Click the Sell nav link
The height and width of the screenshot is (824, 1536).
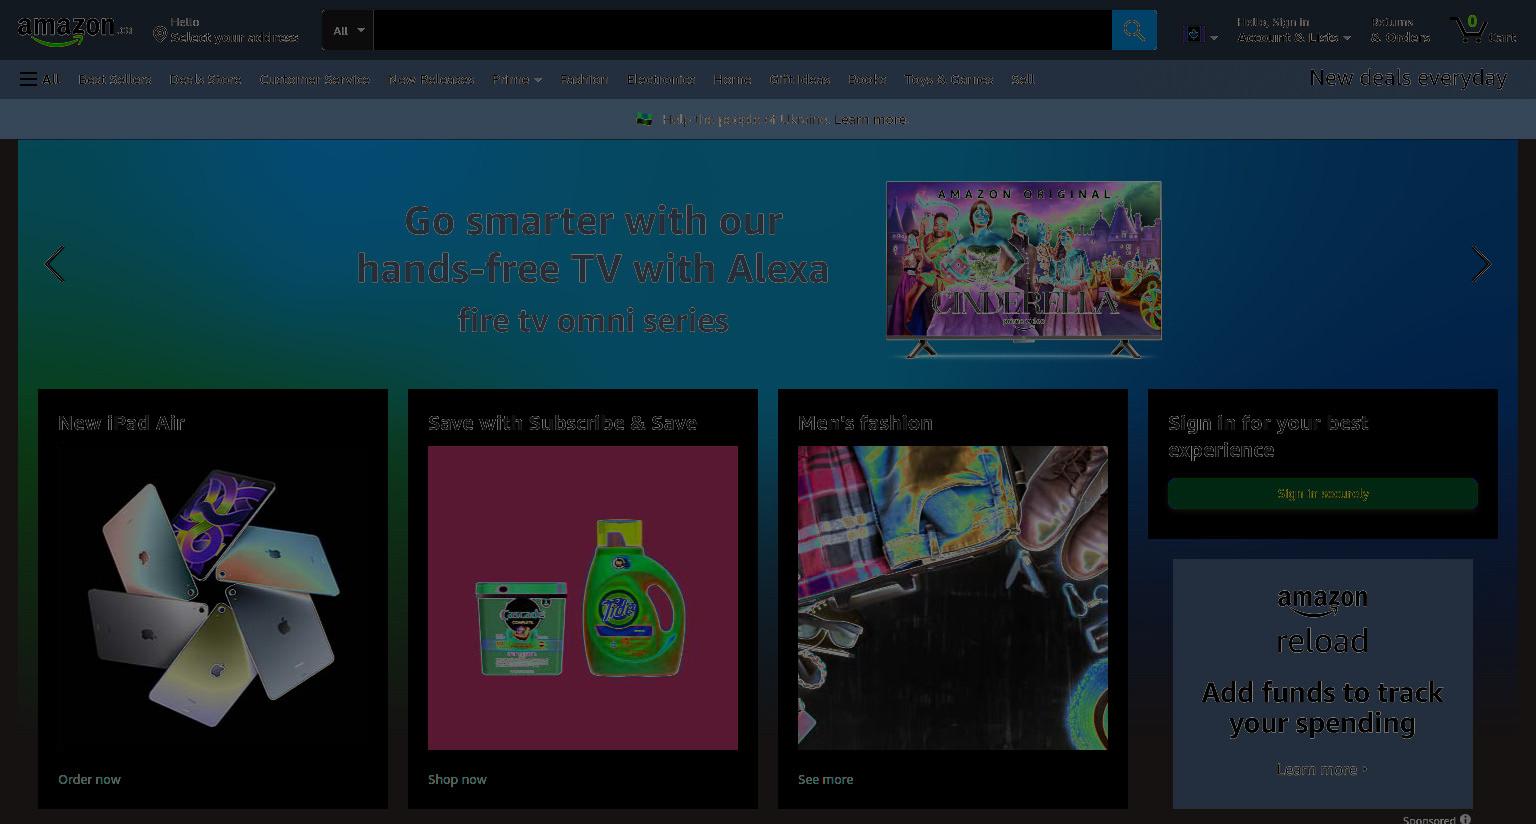click(x=1023, y=79)
